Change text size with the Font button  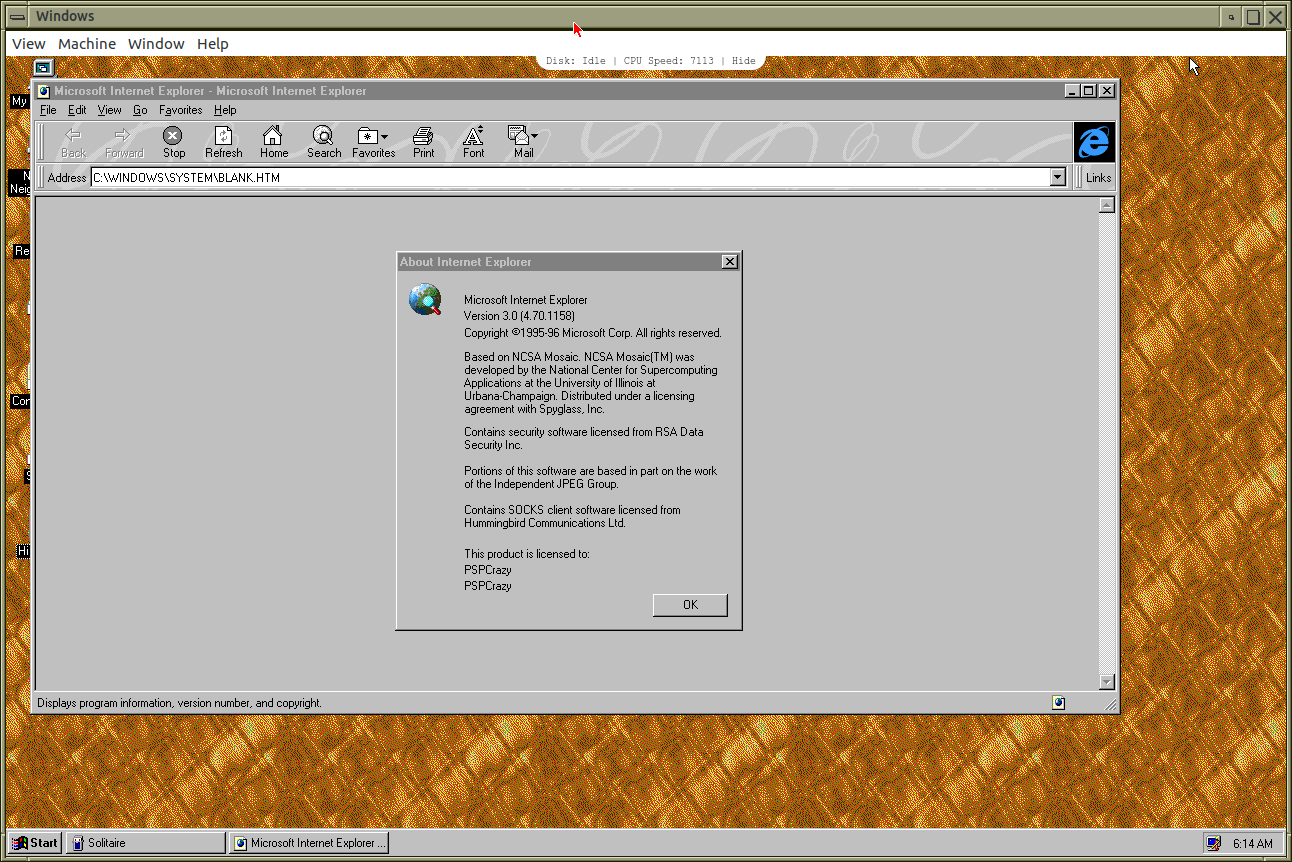(474, 142)
